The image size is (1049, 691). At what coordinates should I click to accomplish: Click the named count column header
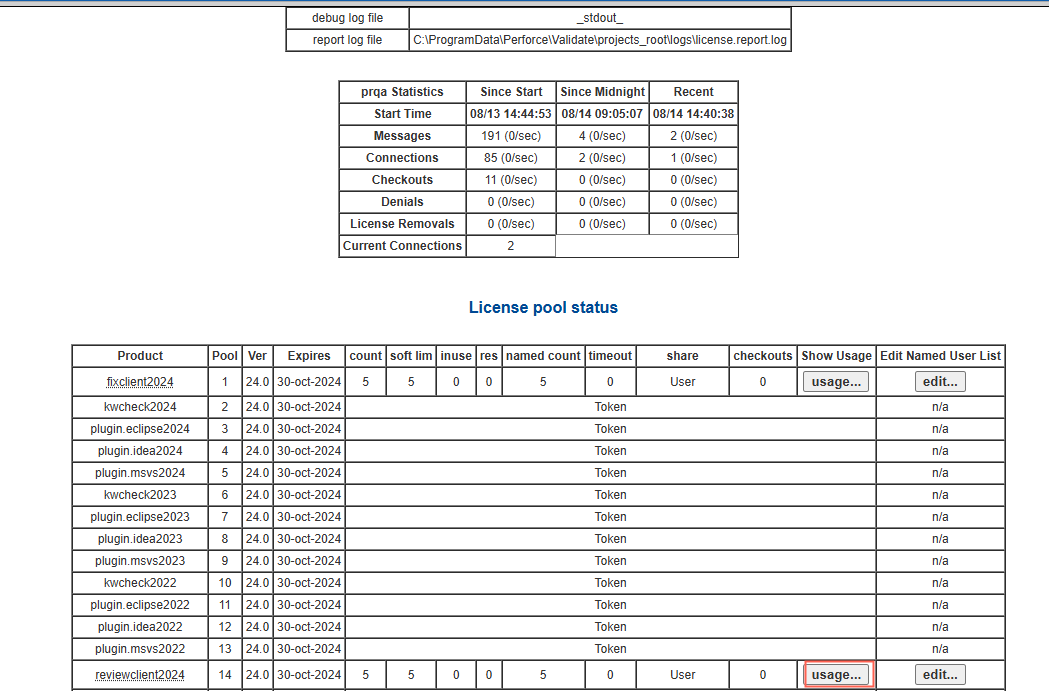coord(543,356)
